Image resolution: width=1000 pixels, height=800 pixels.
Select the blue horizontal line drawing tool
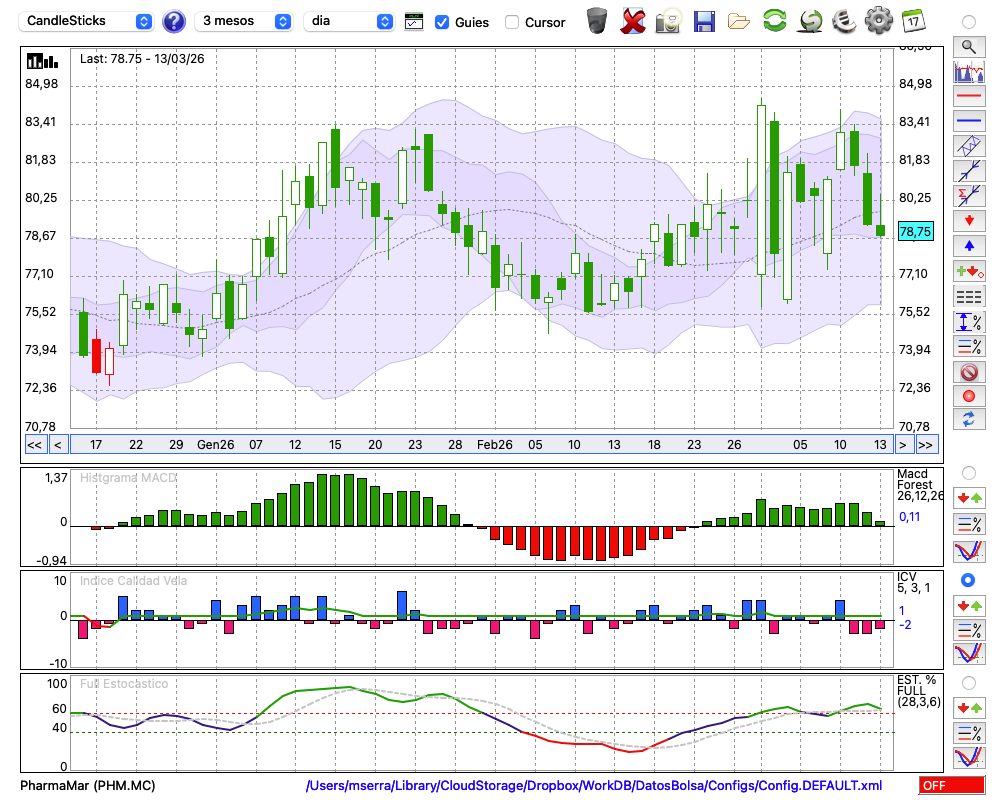tap(968, 121)
